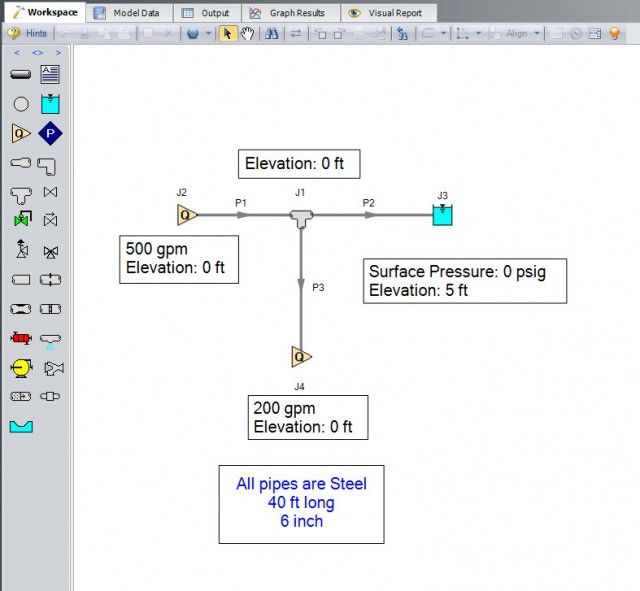Pick the Reservoir junction from toolbox
640x591 pixels.
pos(50,103)
